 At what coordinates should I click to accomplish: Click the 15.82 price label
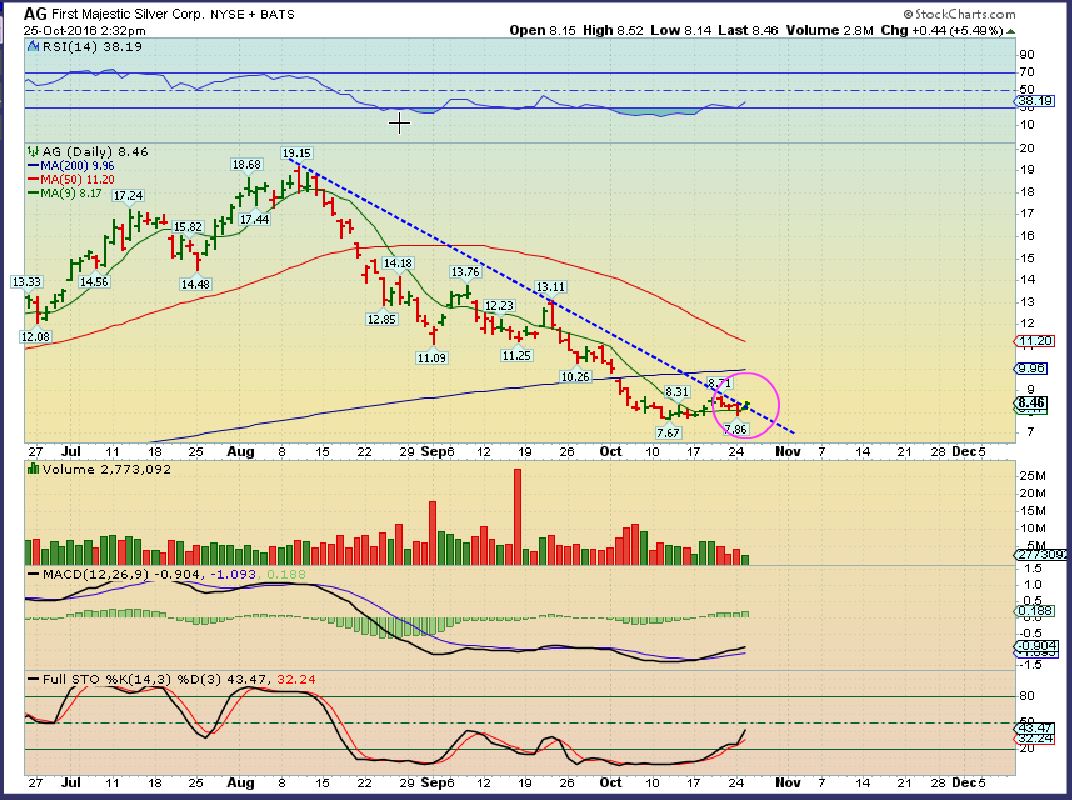click(x=187, y=227)
